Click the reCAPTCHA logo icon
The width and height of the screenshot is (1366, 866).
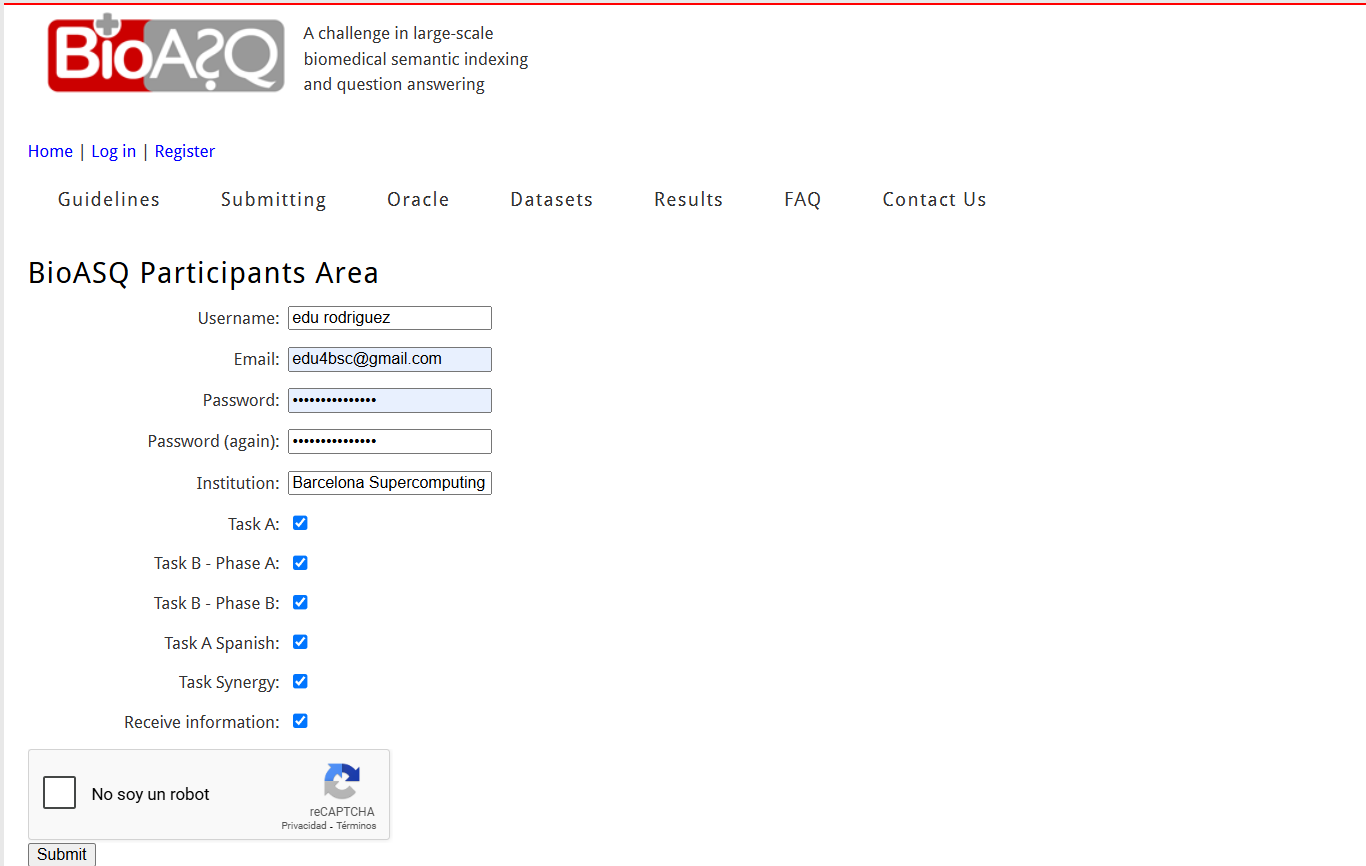click(342, 782)
